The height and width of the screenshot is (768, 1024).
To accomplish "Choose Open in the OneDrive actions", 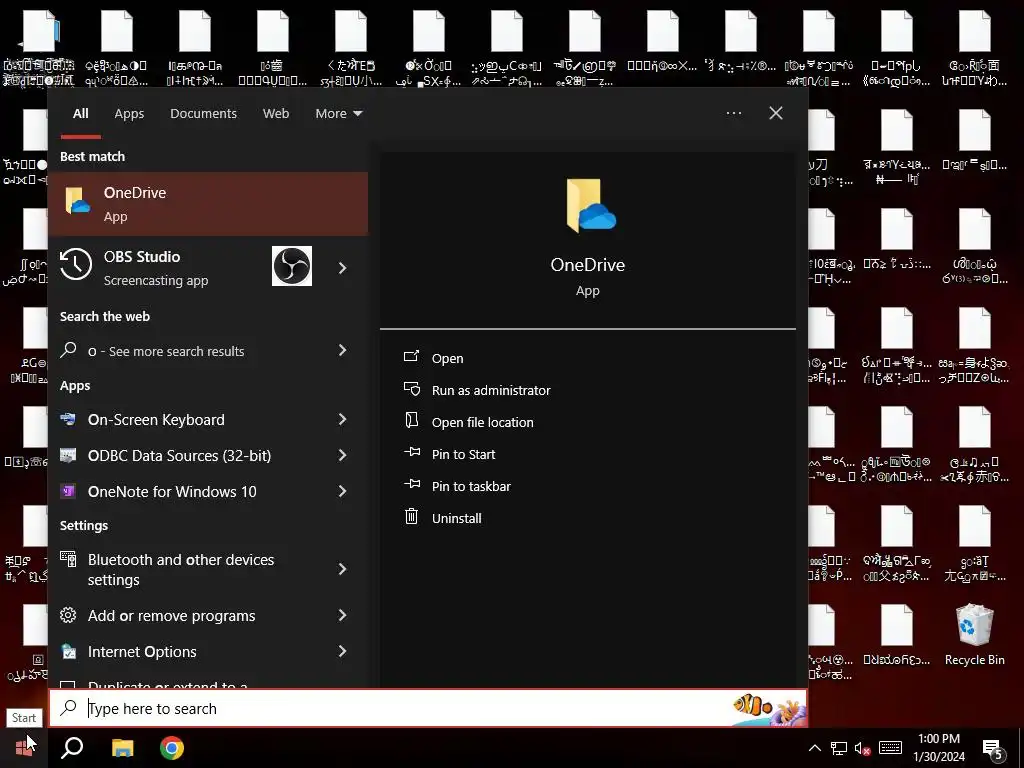I will tap(447, 359).
